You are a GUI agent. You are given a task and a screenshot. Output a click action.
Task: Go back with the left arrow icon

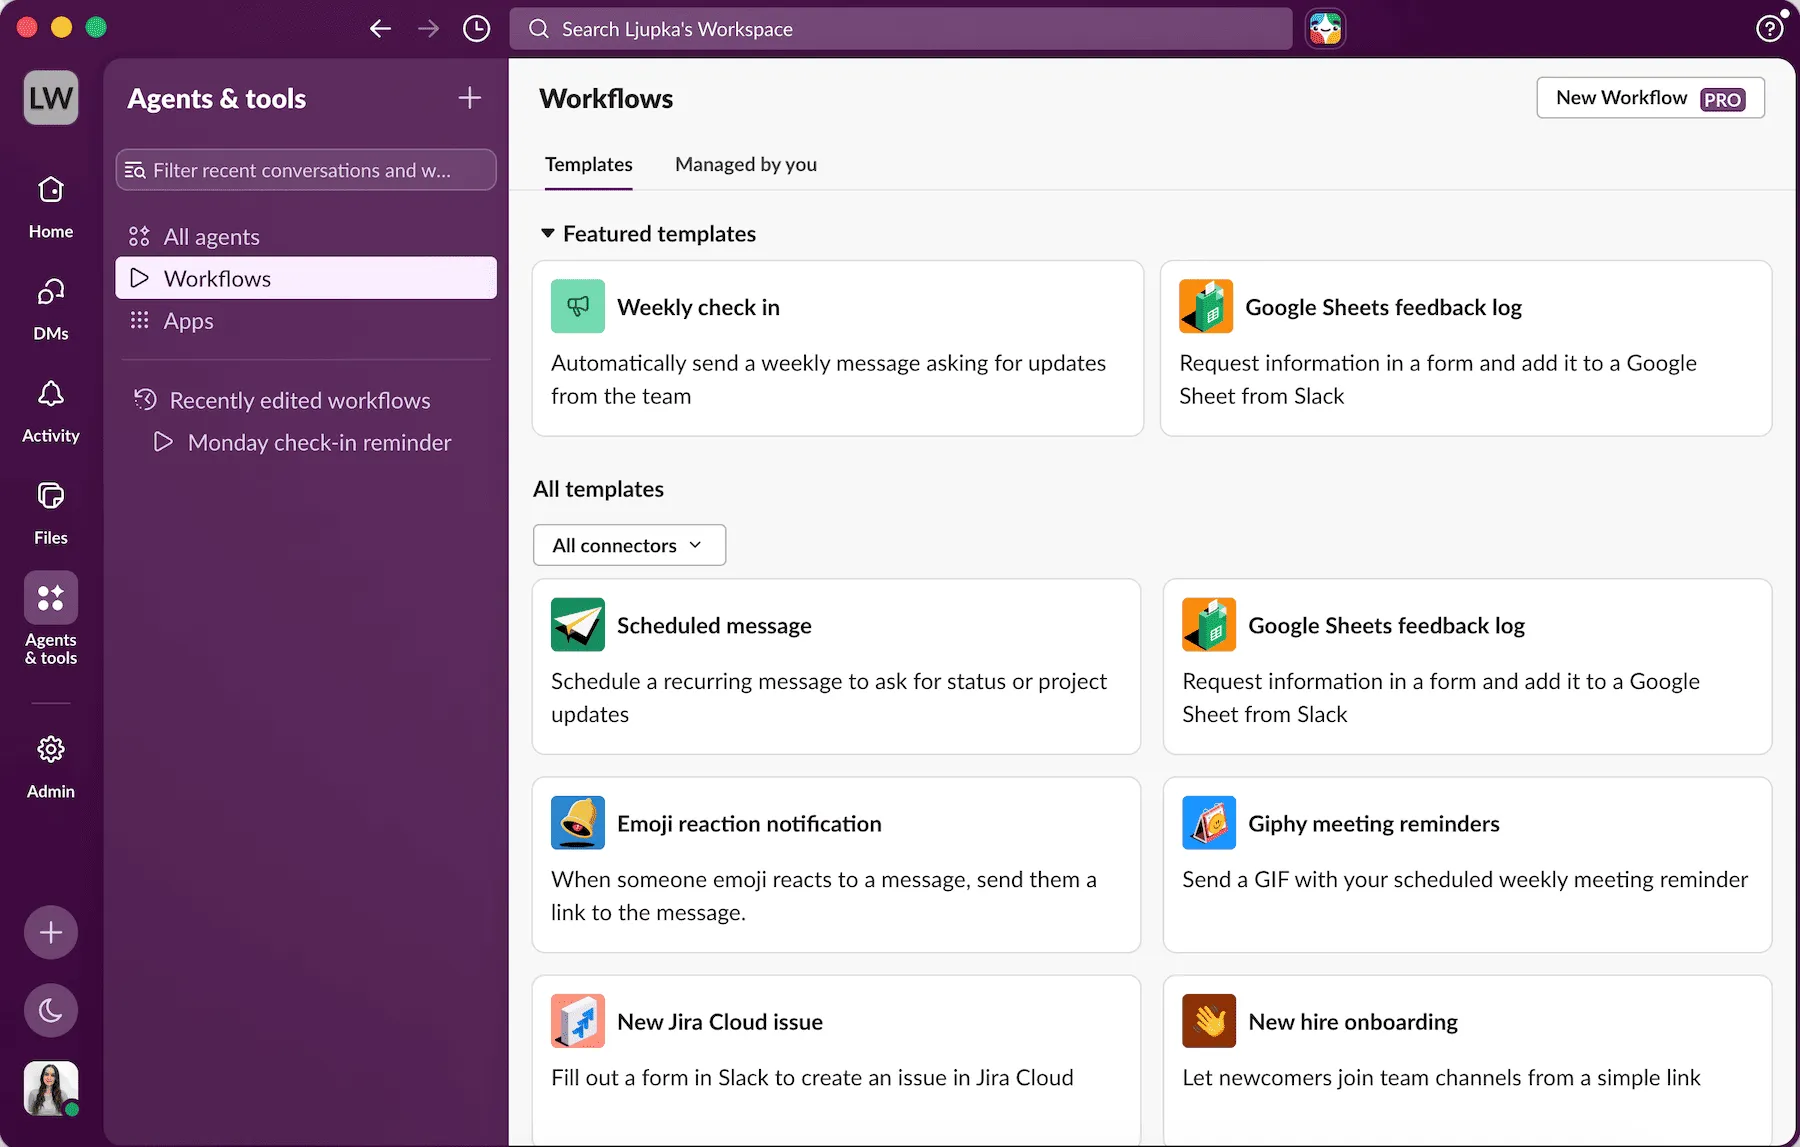380,29
